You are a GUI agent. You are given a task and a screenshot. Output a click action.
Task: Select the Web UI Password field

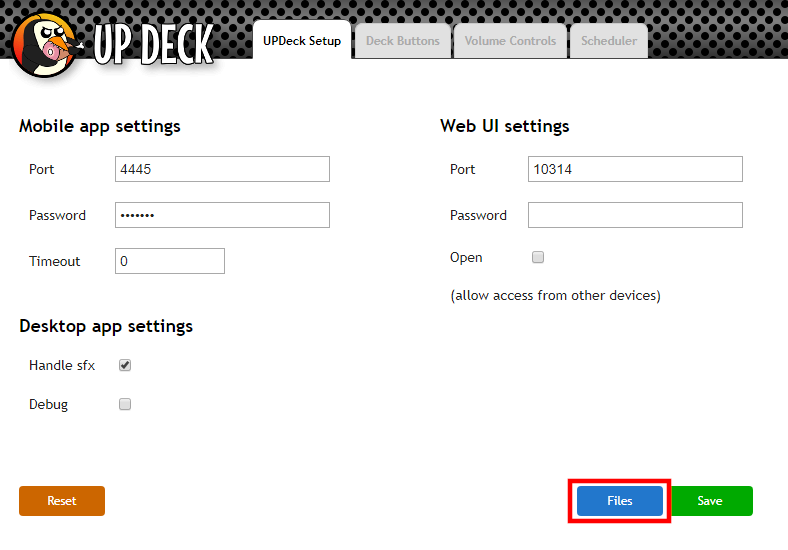click(x=635, y=215)
